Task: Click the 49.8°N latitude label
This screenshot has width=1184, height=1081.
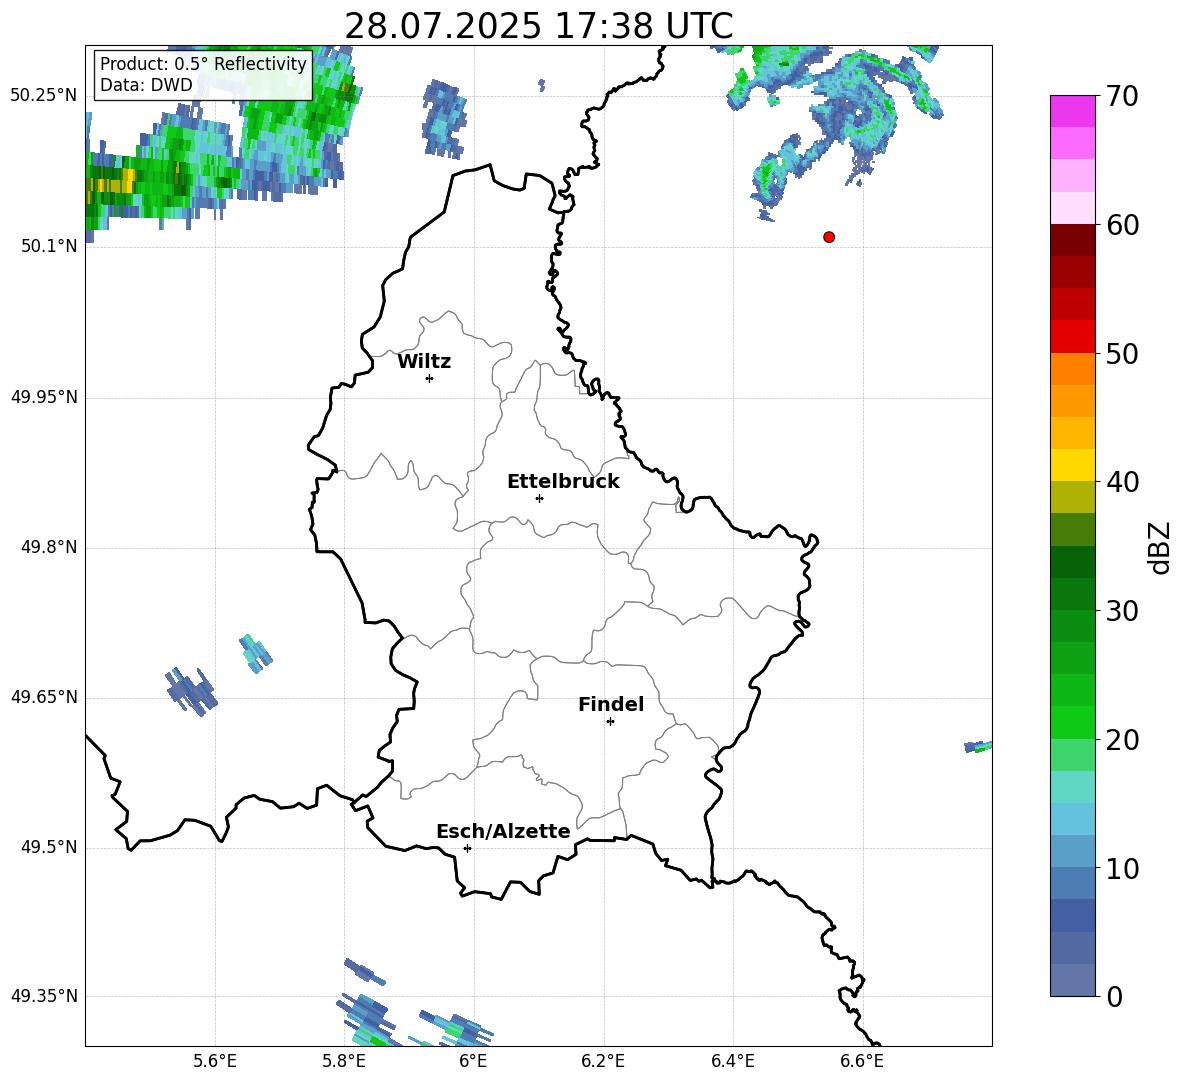Action: (x=49, y=547)
